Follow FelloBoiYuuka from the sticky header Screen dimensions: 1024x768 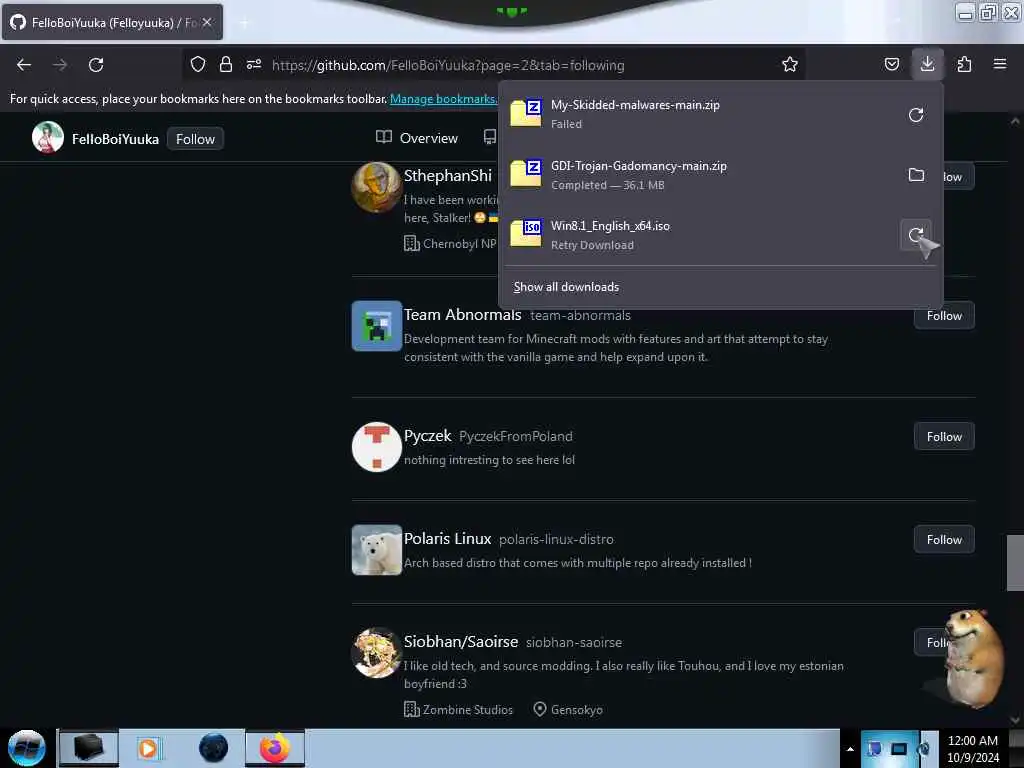(x=195, y=139)
